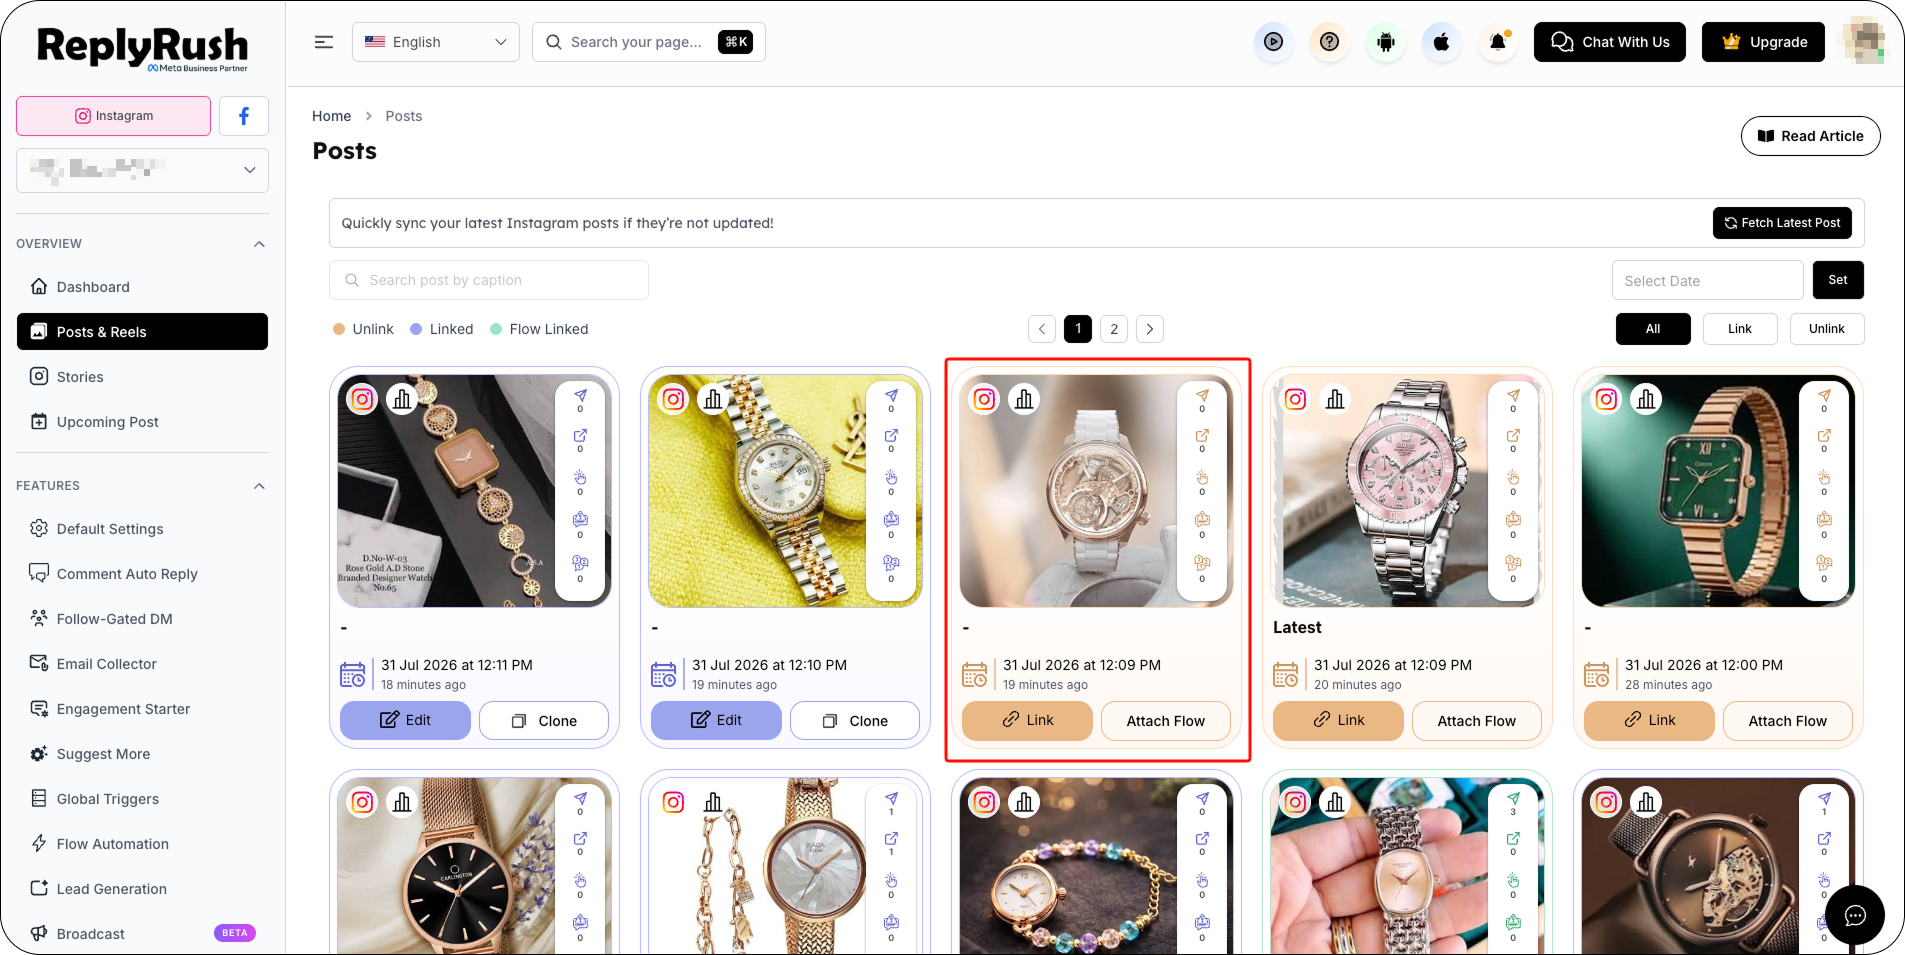Open Broadcast in the sidebar
This screenshot has width=1905, height=955.
pos(142,934)
